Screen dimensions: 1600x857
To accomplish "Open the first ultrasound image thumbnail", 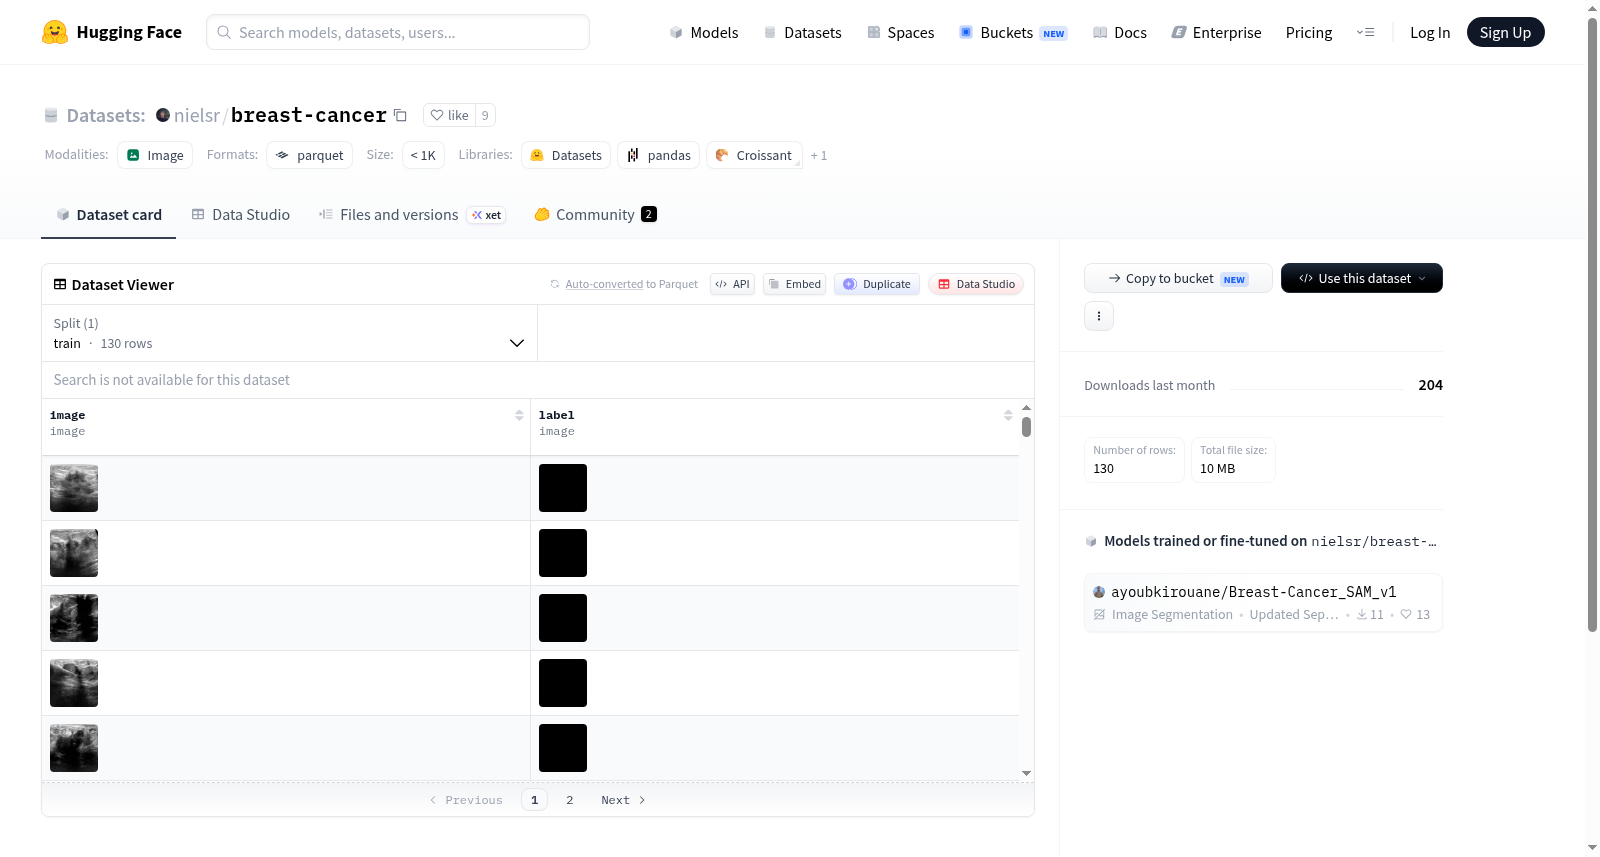I will [x=74, y=488].
